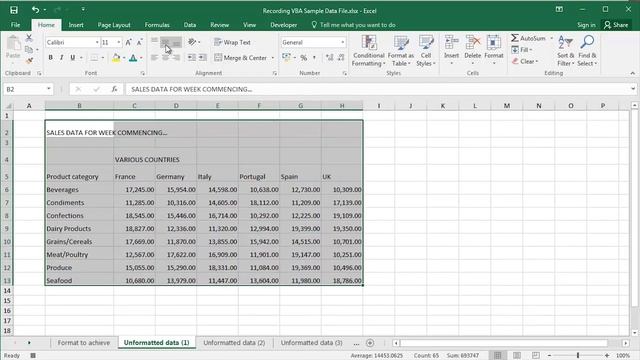Increase font size with large A icon

click(x=129, y=42)
